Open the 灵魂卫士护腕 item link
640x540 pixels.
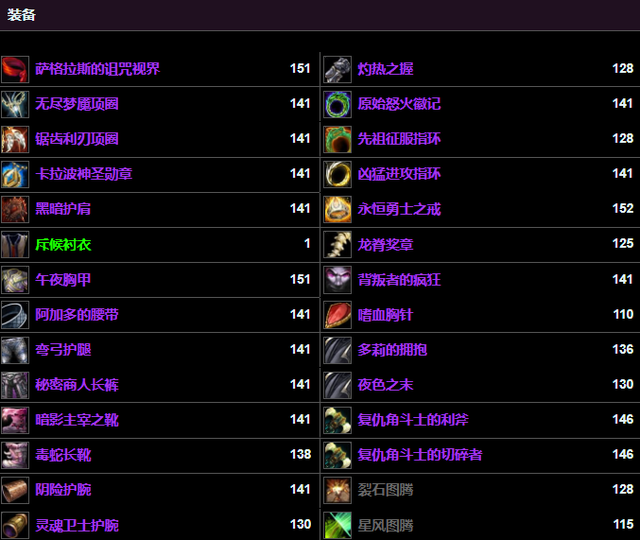click(x=77, y=525)
